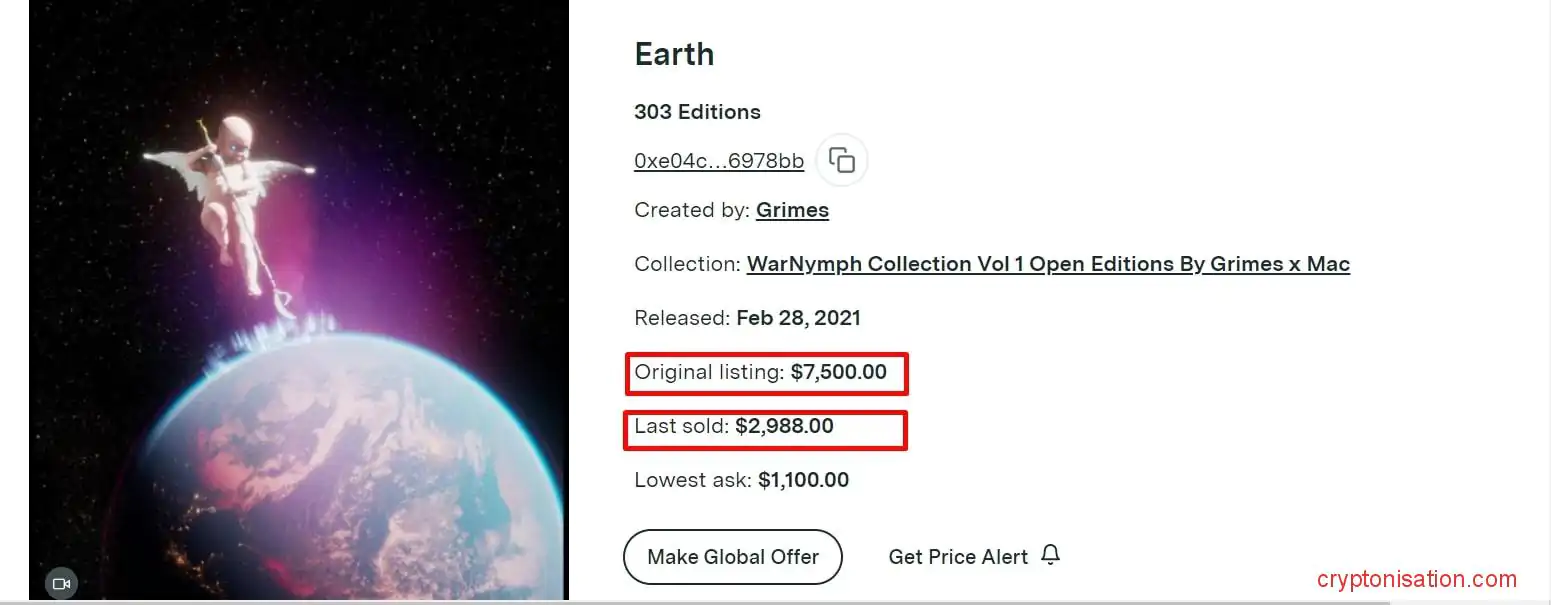Click the Collection label text
The height and width of the screenshot is (605, 1551).
(x=687, y=265)
